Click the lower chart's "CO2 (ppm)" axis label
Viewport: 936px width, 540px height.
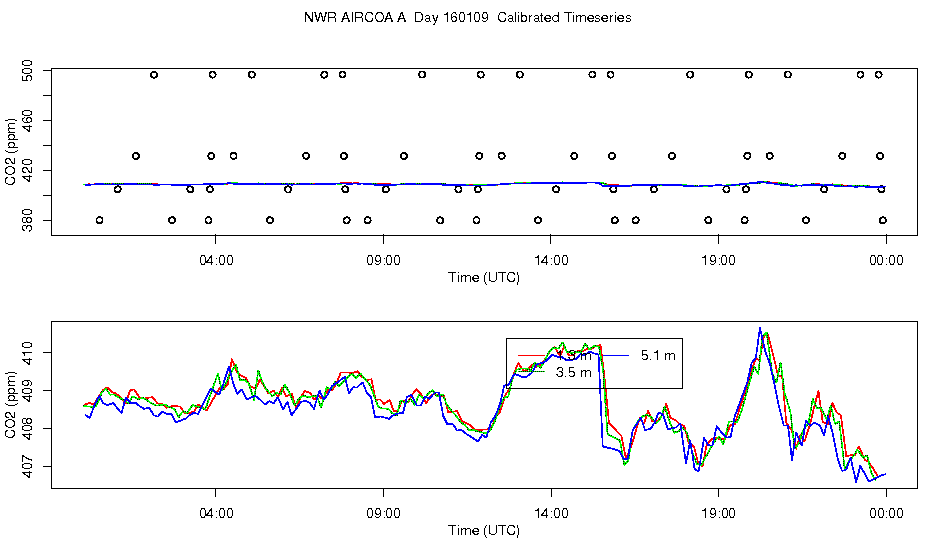coord(10,405)
